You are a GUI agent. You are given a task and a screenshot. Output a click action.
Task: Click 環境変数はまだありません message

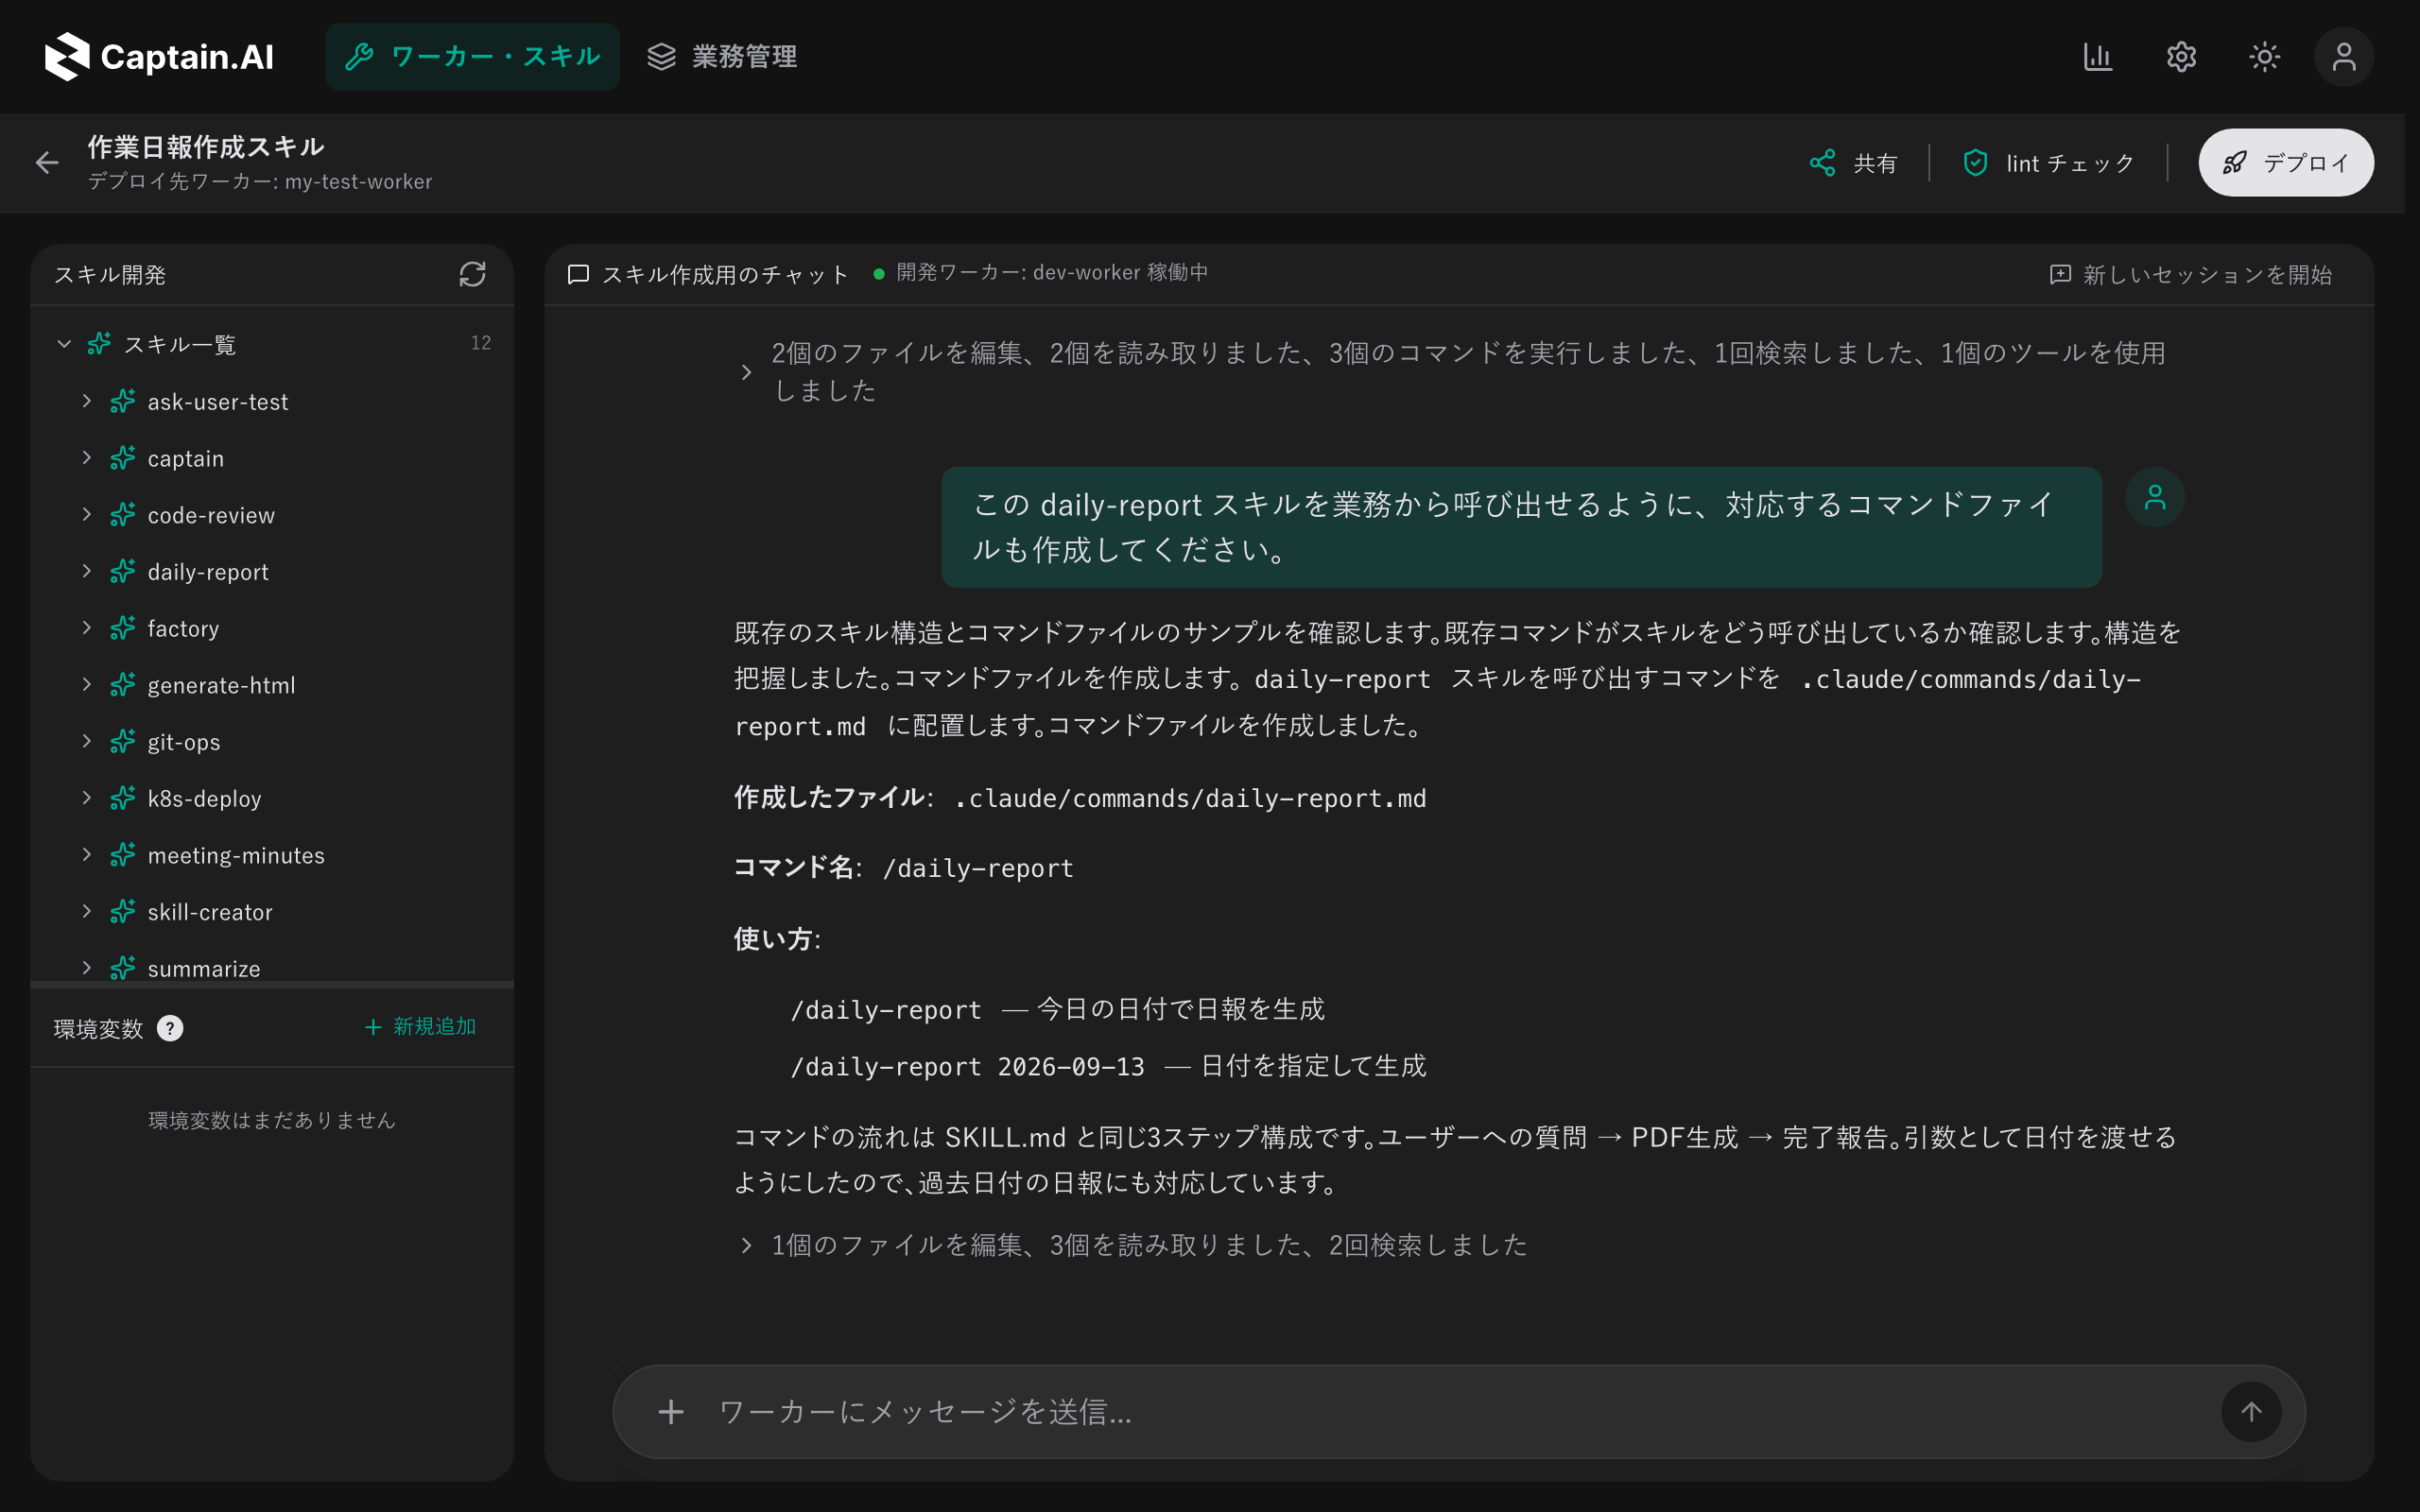pyautogui.click(x=272, y=1120)
